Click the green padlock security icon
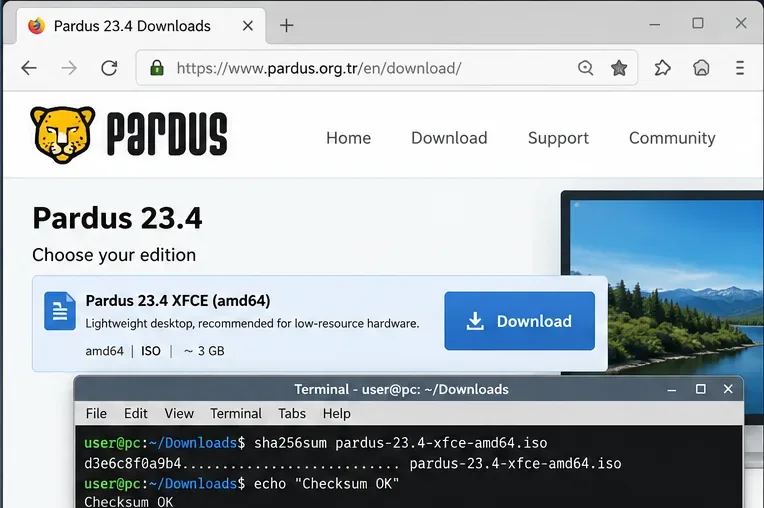The image size is (764, 508). click(157, 68)
